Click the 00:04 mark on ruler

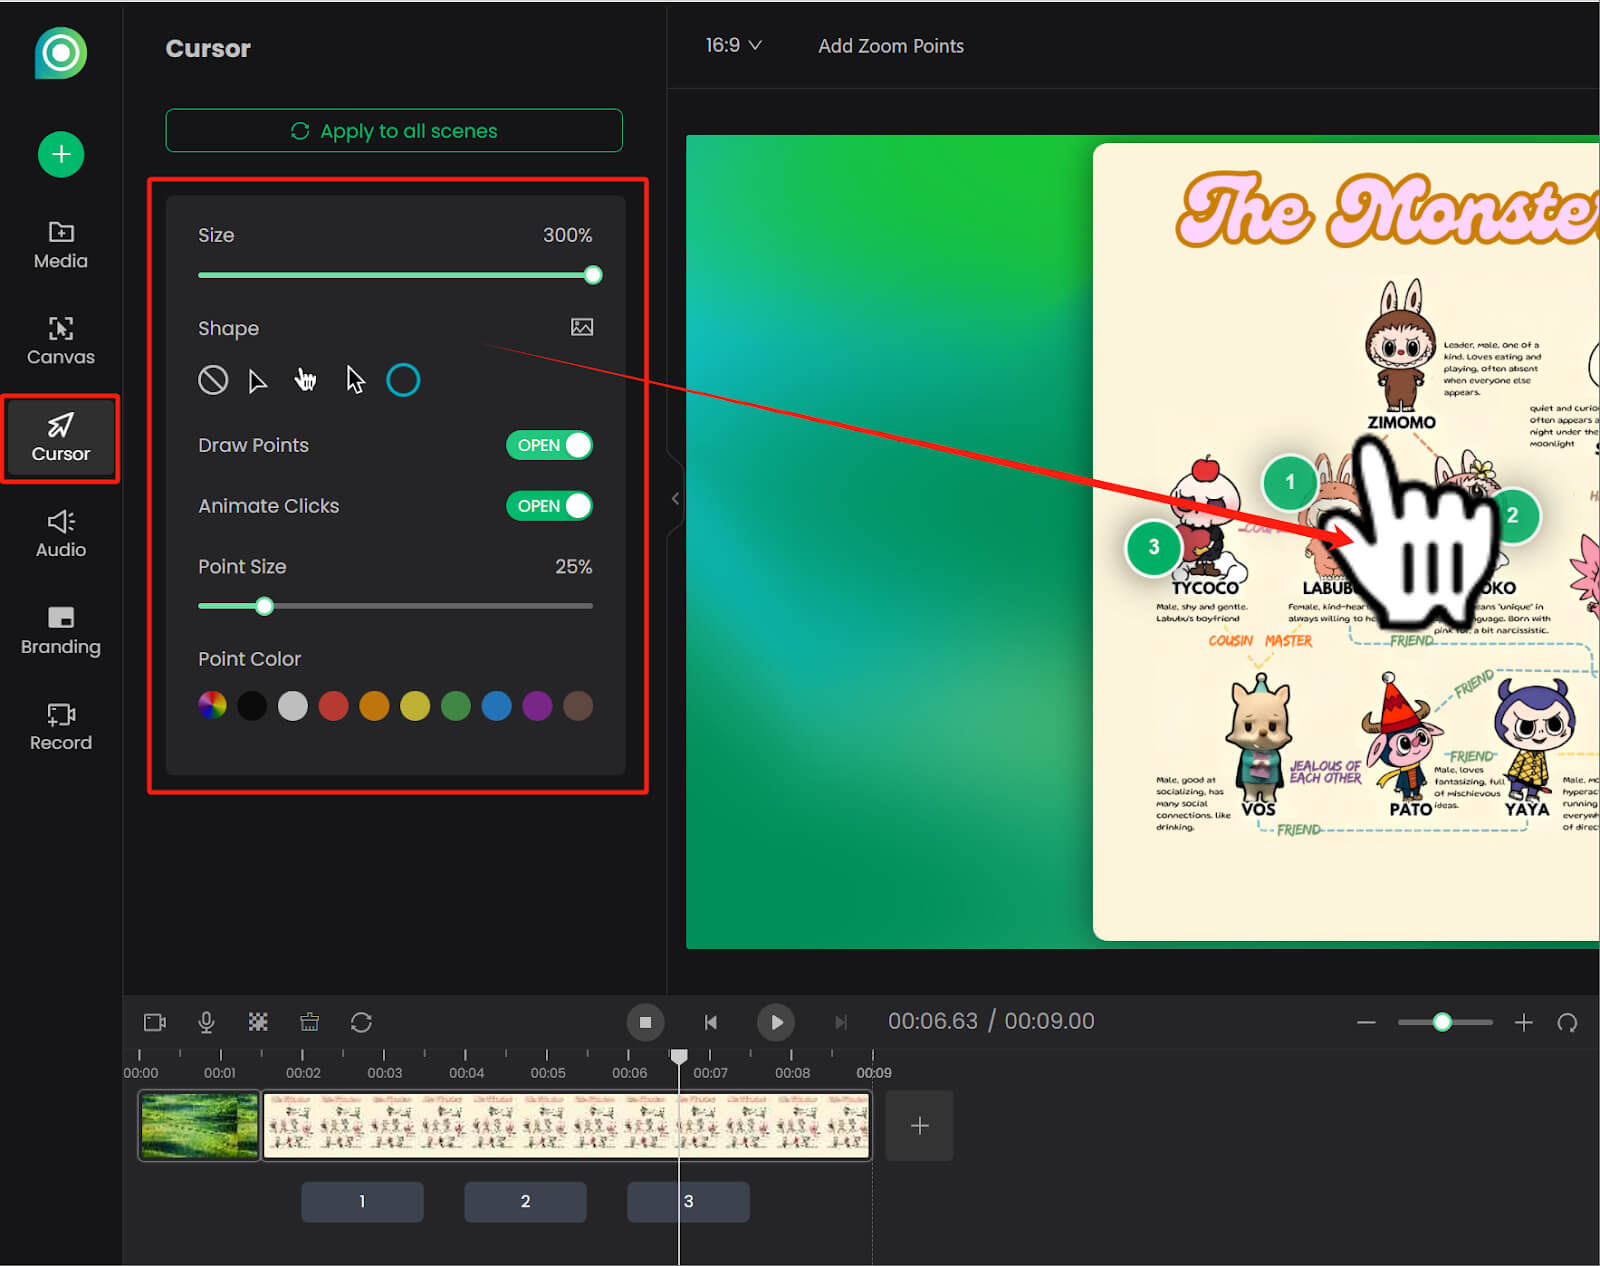pyautogui.click(x=466, y=1073)
